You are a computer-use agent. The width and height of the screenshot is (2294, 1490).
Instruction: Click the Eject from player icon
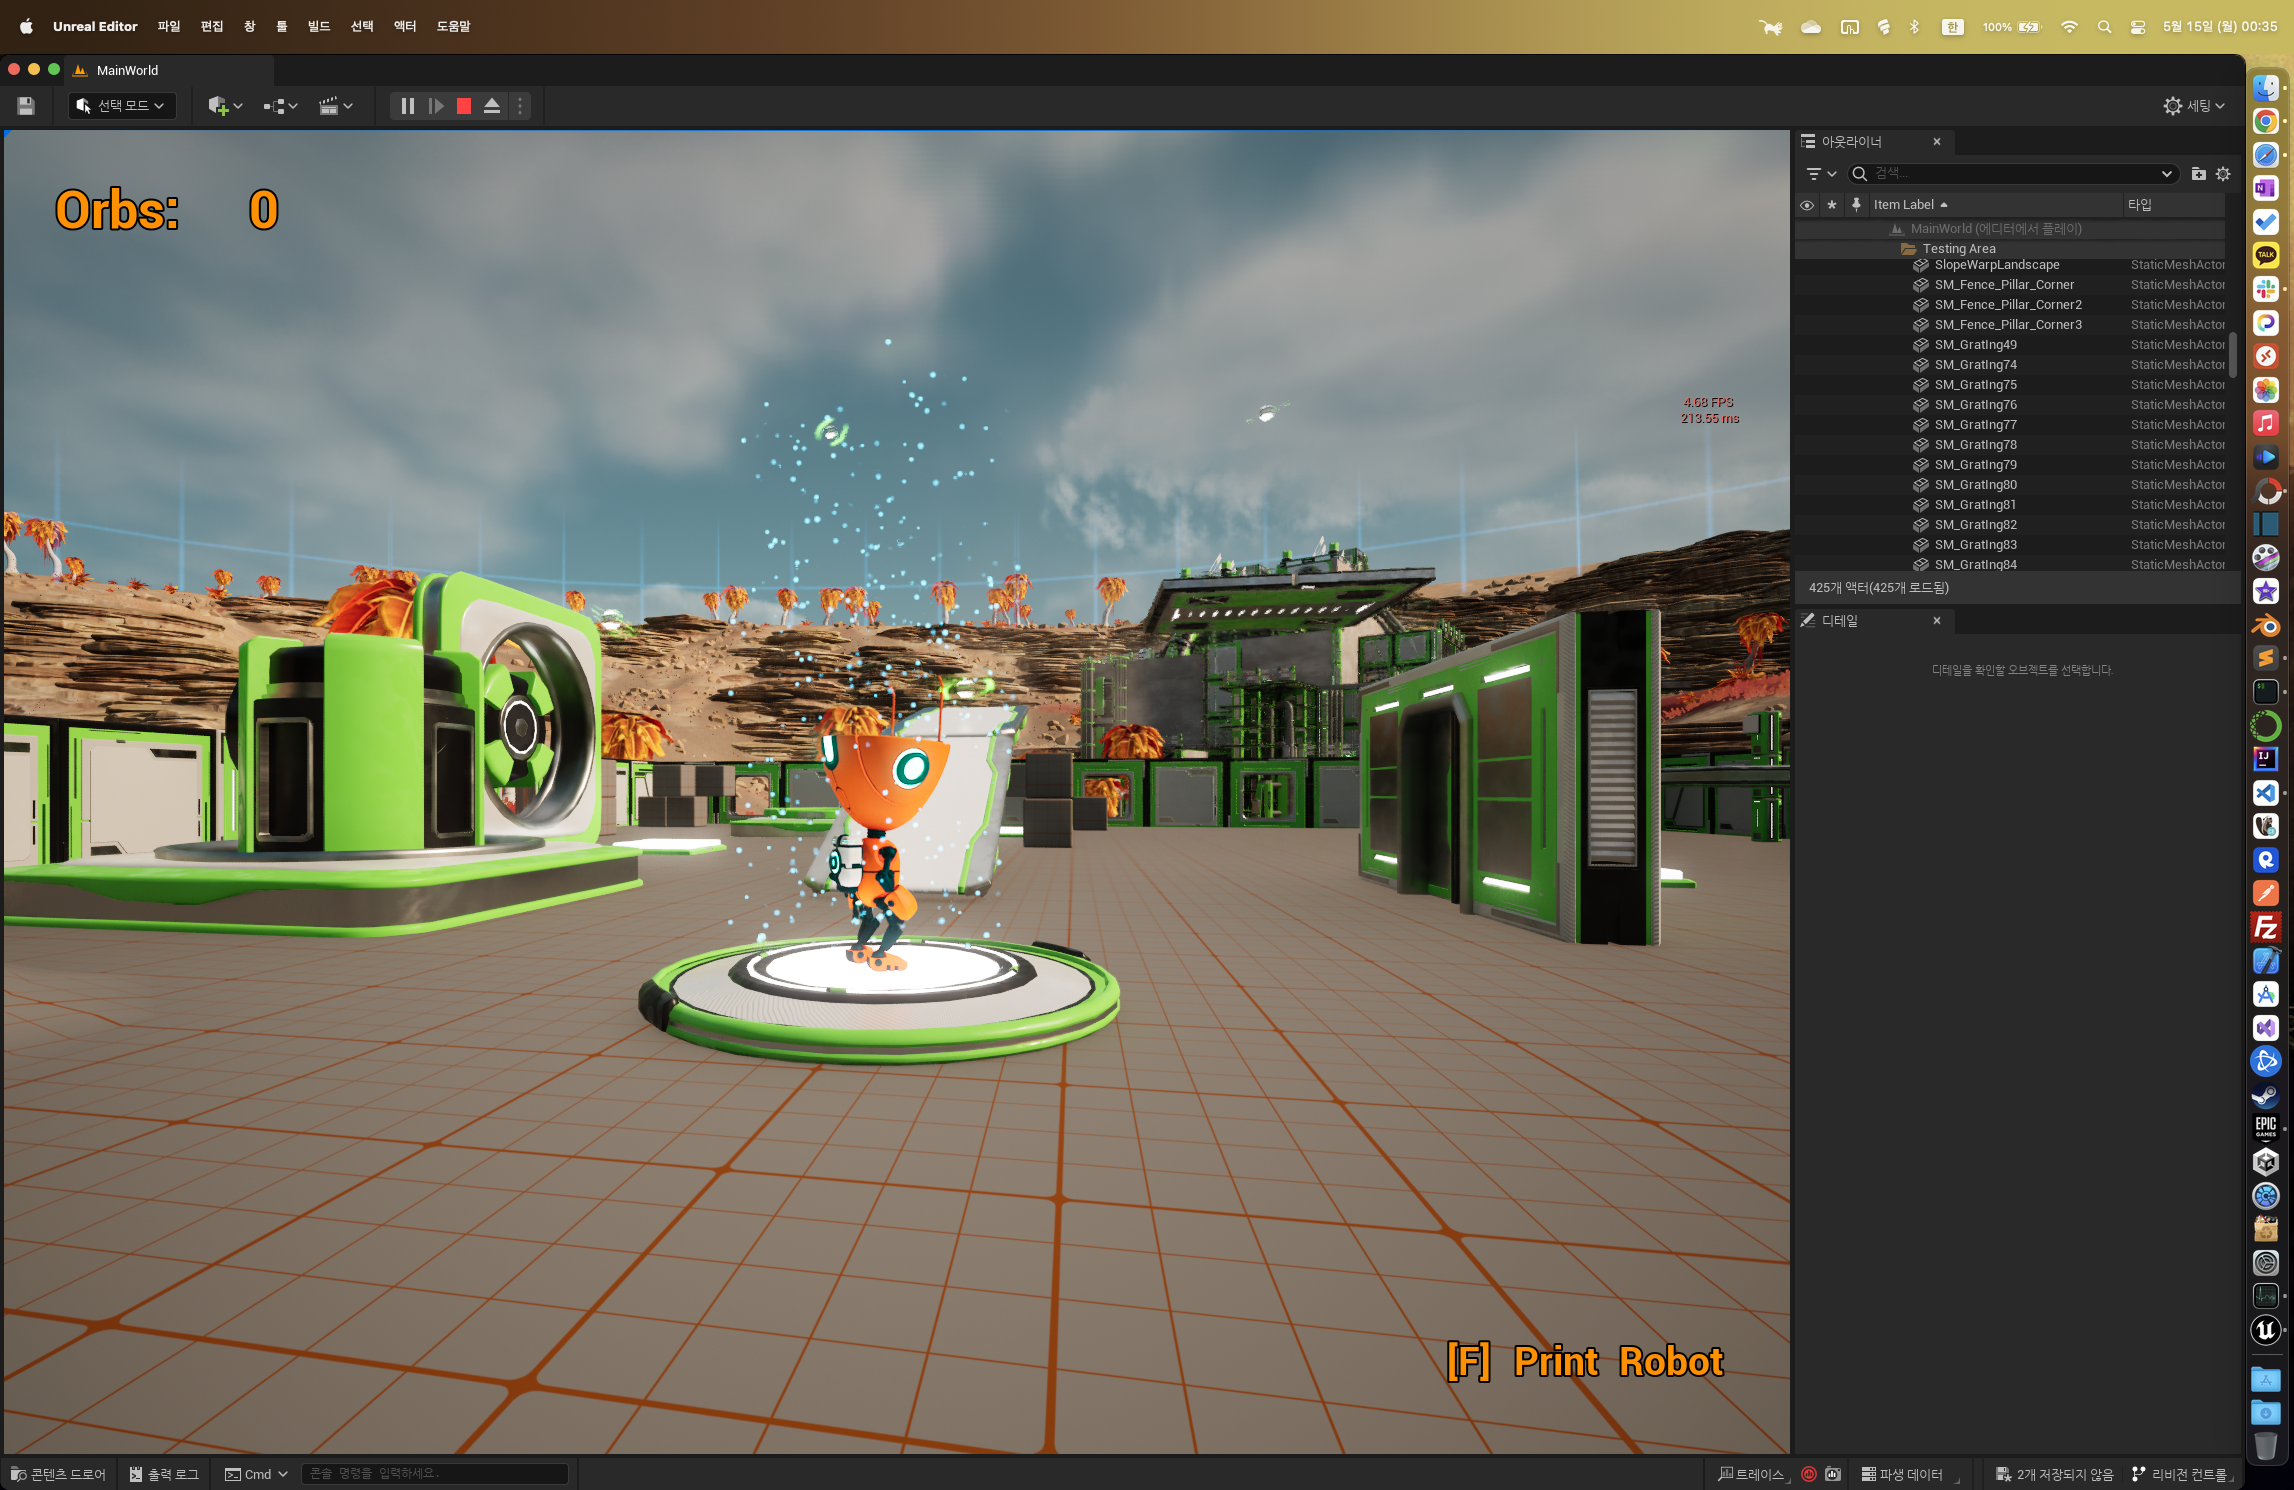pos(492,106)
